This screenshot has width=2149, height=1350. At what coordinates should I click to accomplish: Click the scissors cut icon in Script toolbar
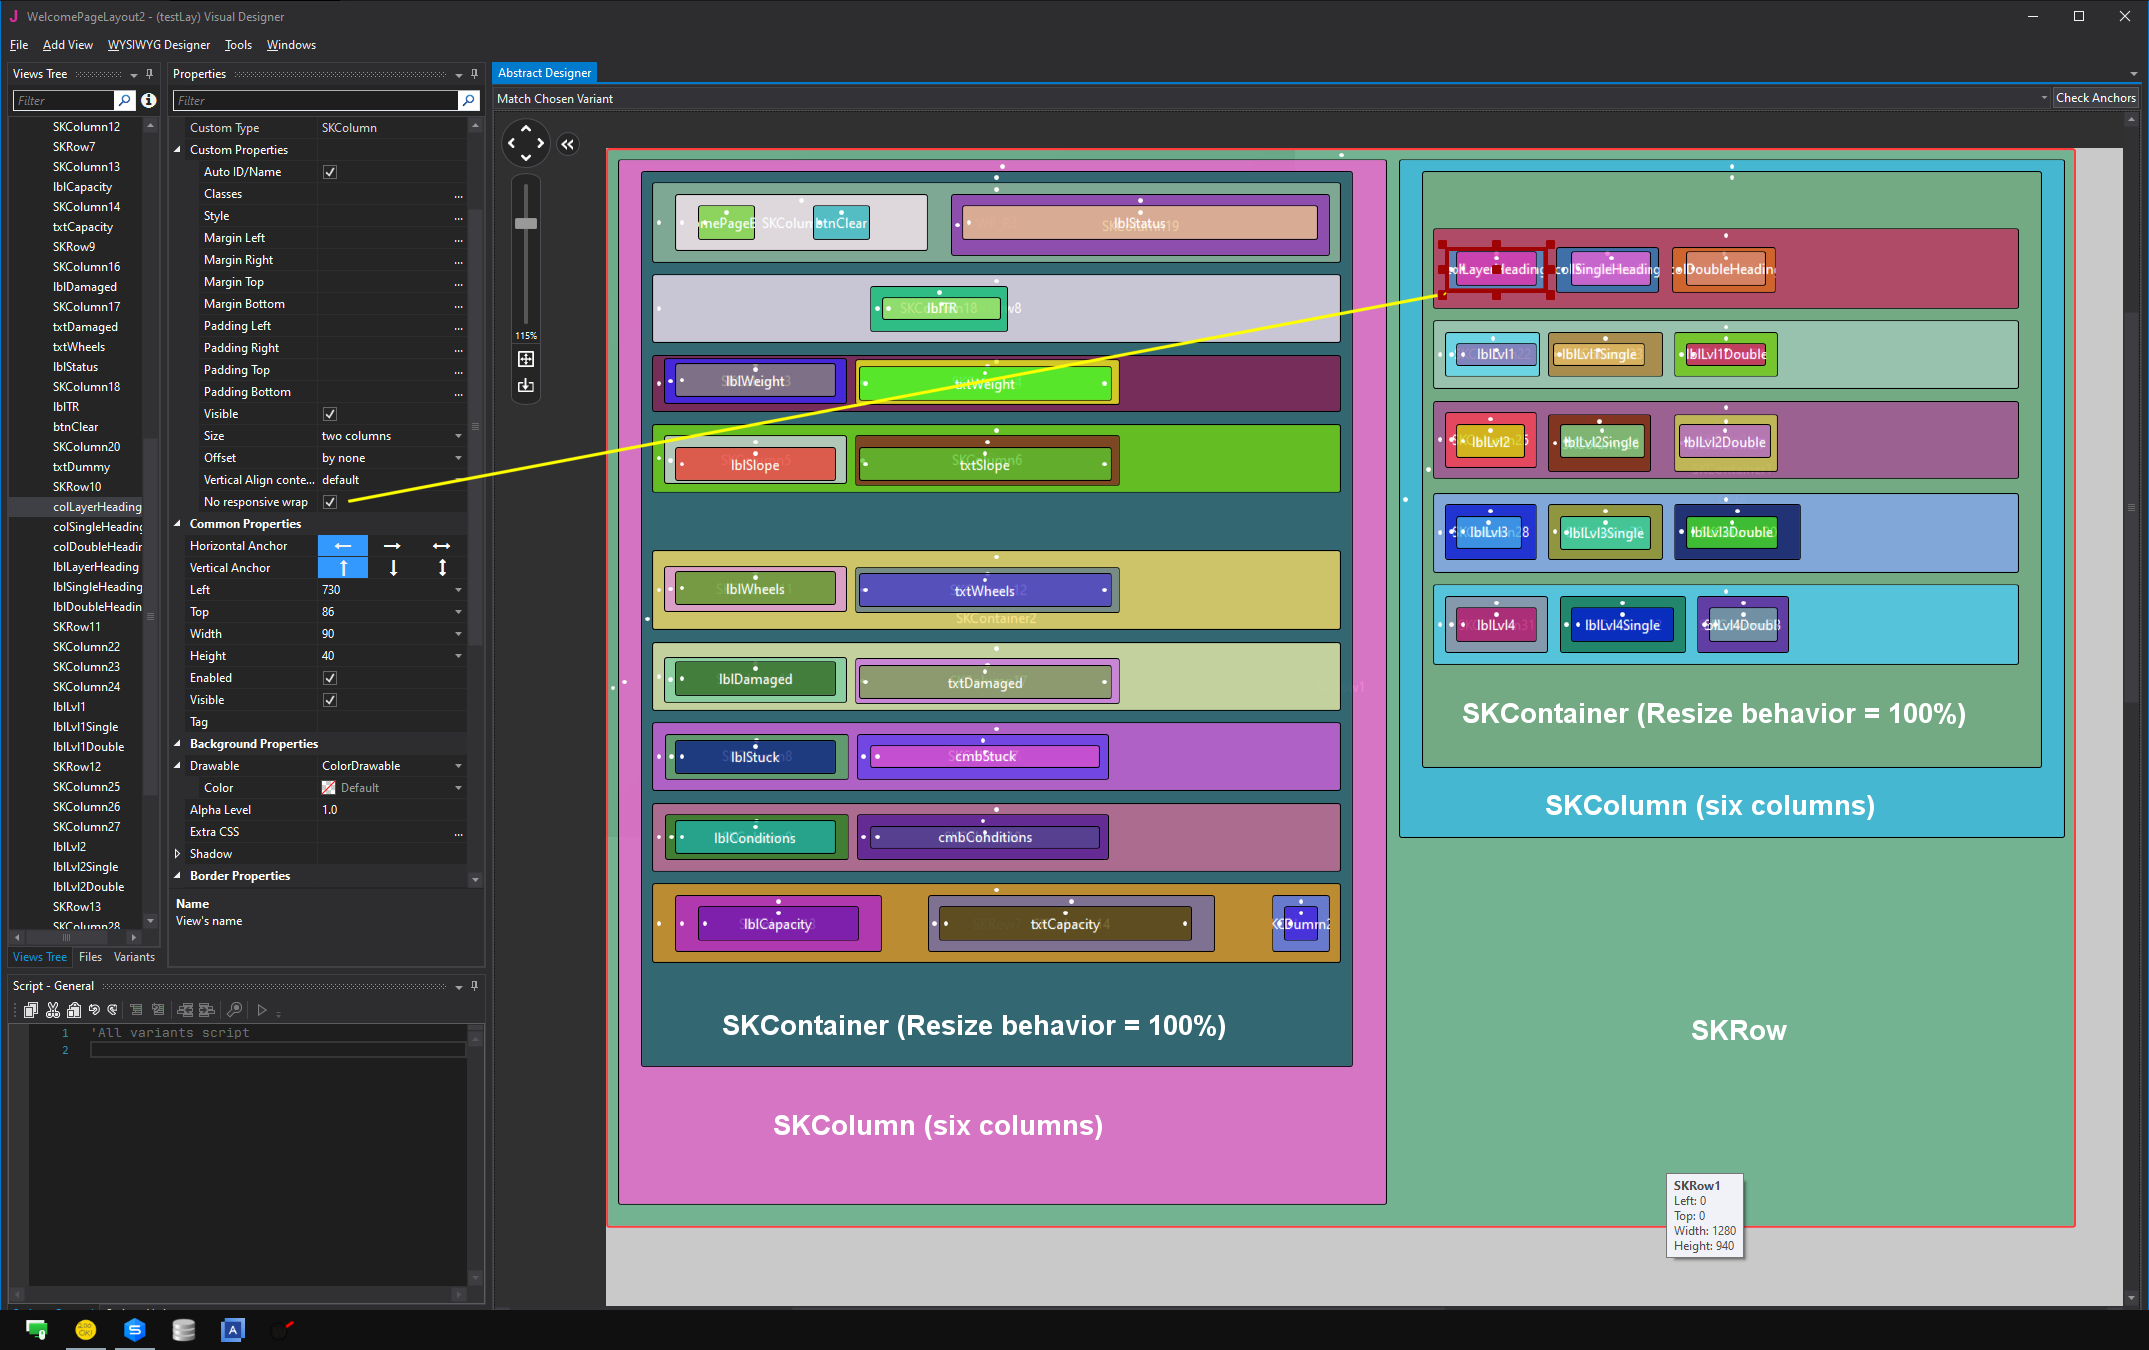pos(53,1010)
